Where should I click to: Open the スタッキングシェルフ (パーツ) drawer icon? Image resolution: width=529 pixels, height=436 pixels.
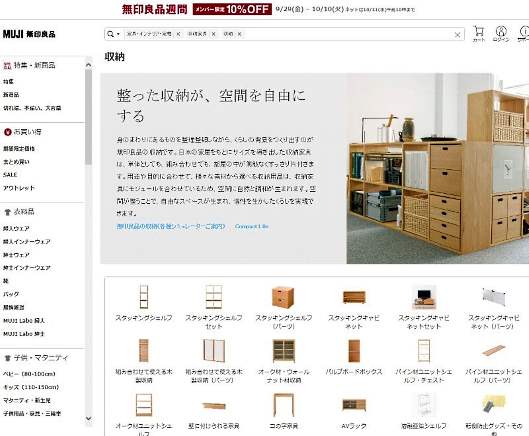[x=283, y=297]
